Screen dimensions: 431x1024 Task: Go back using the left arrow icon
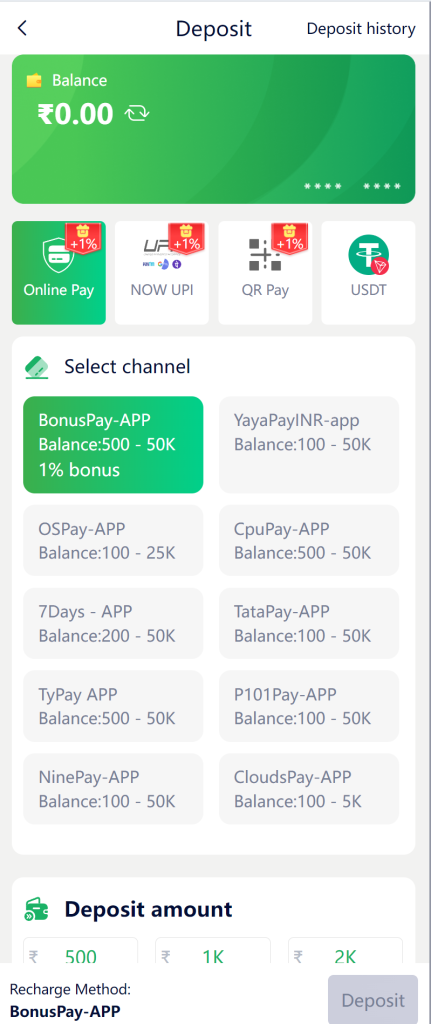click(23, 28)
